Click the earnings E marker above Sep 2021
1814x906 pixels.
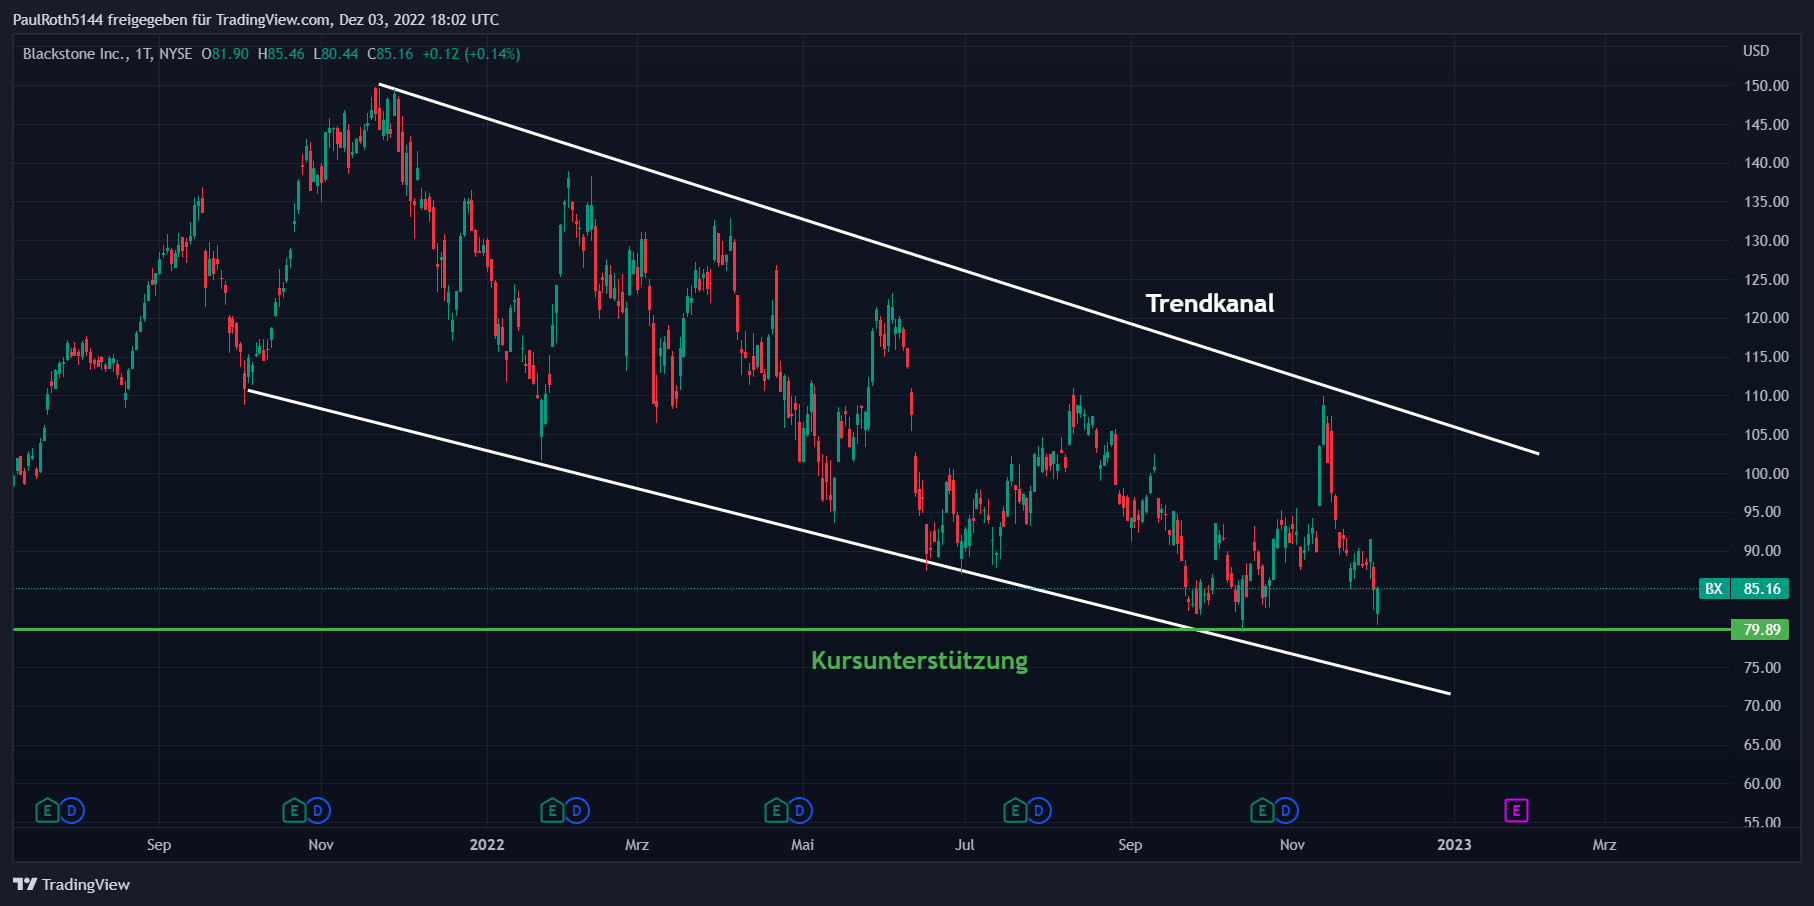(47, 810)
